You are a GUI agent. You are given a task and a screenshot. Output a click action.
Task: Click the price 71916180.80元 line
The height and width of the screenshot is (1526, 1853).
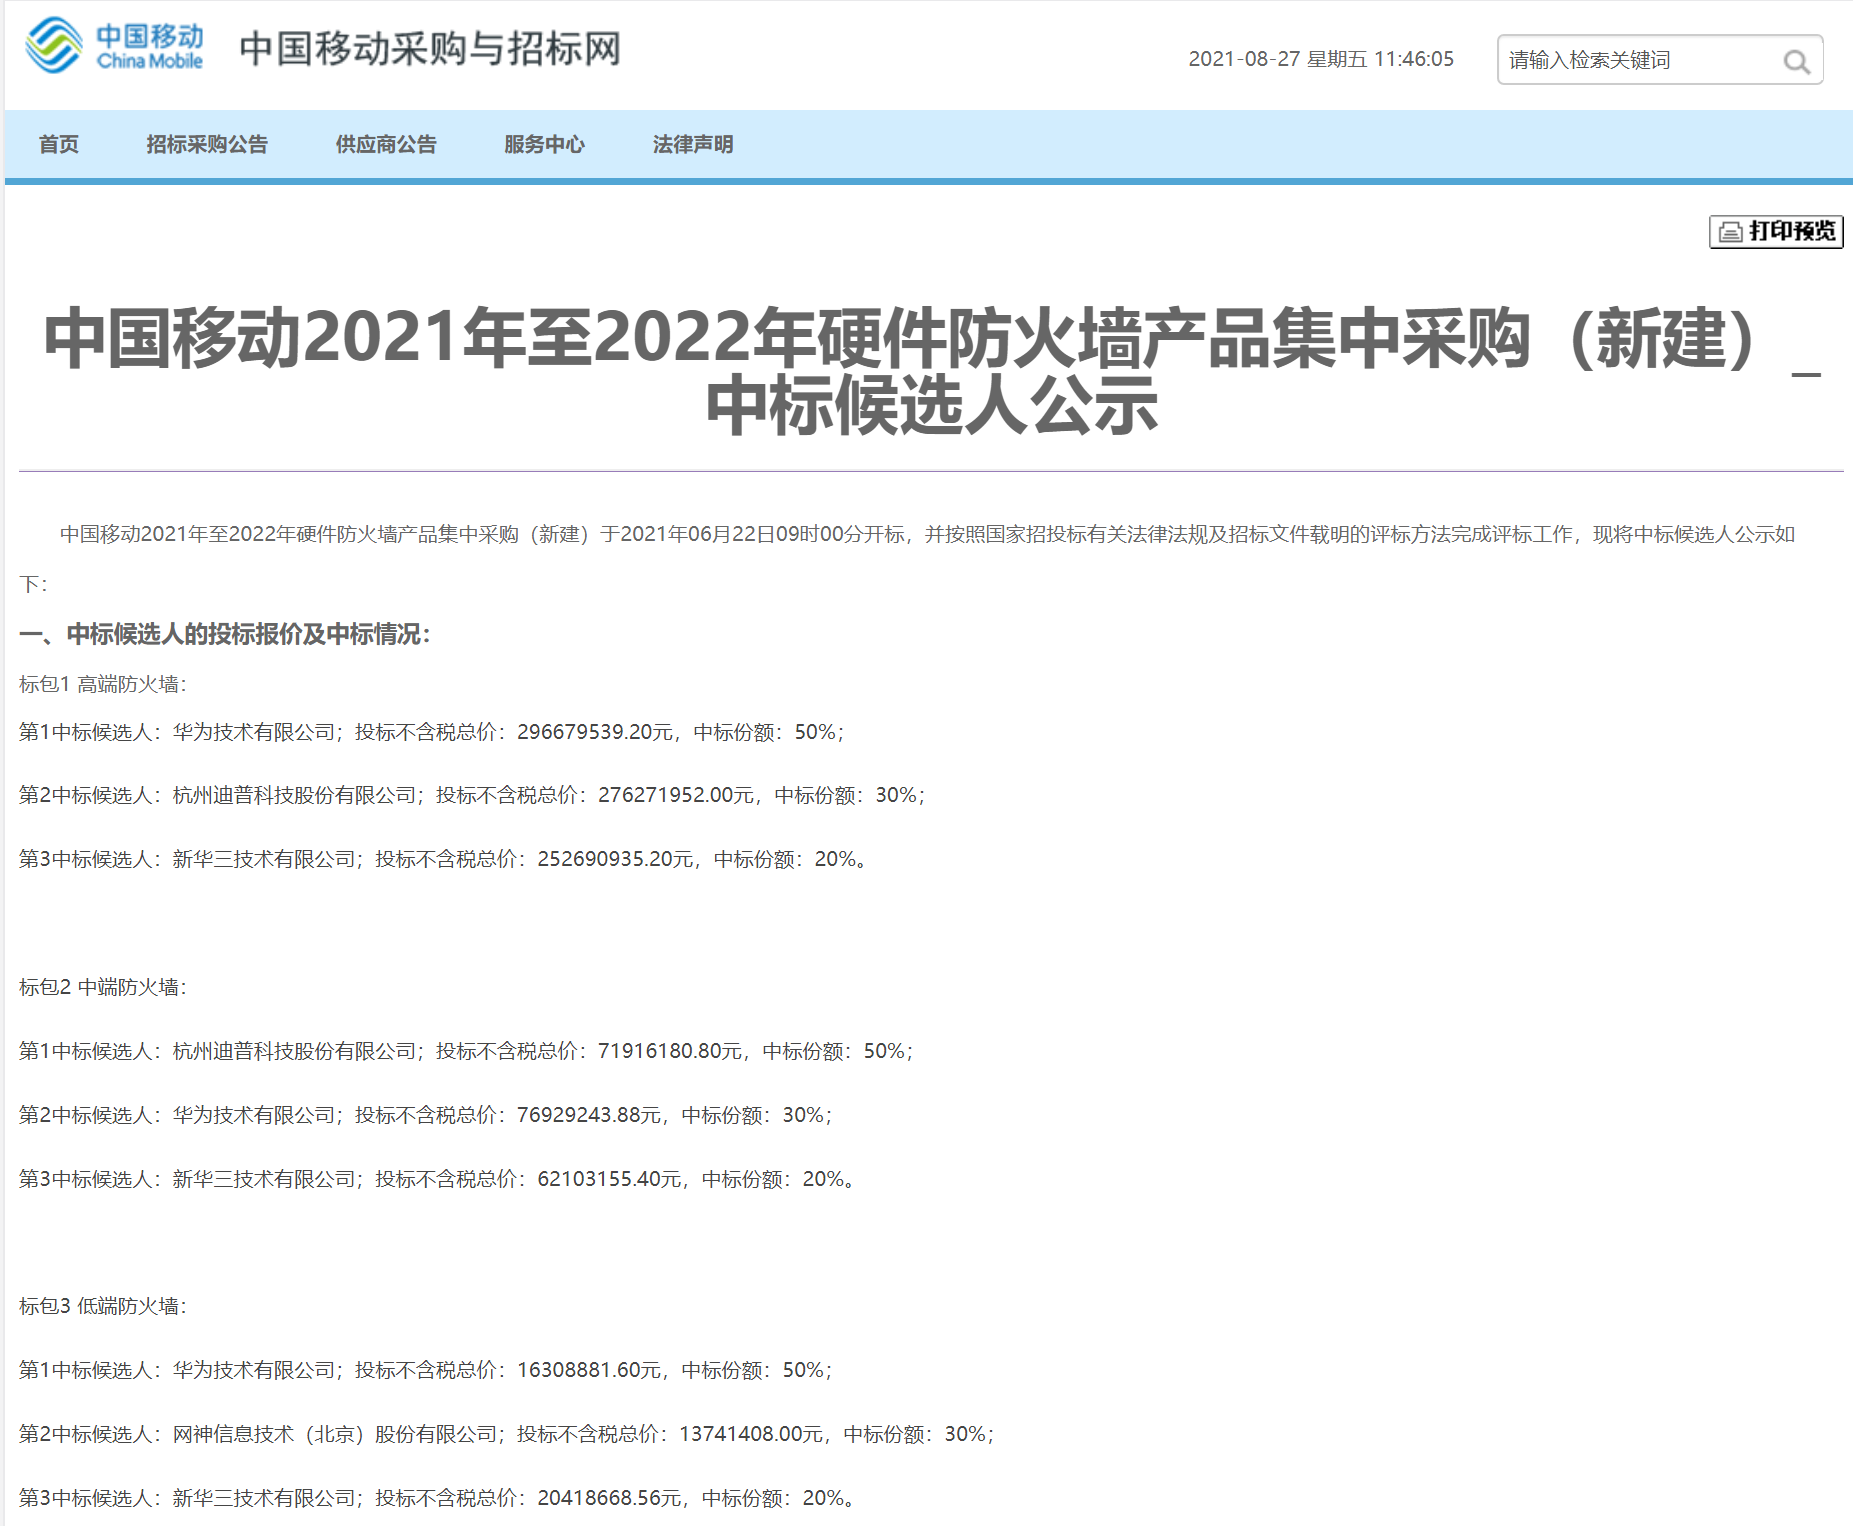pos(467,1051)
